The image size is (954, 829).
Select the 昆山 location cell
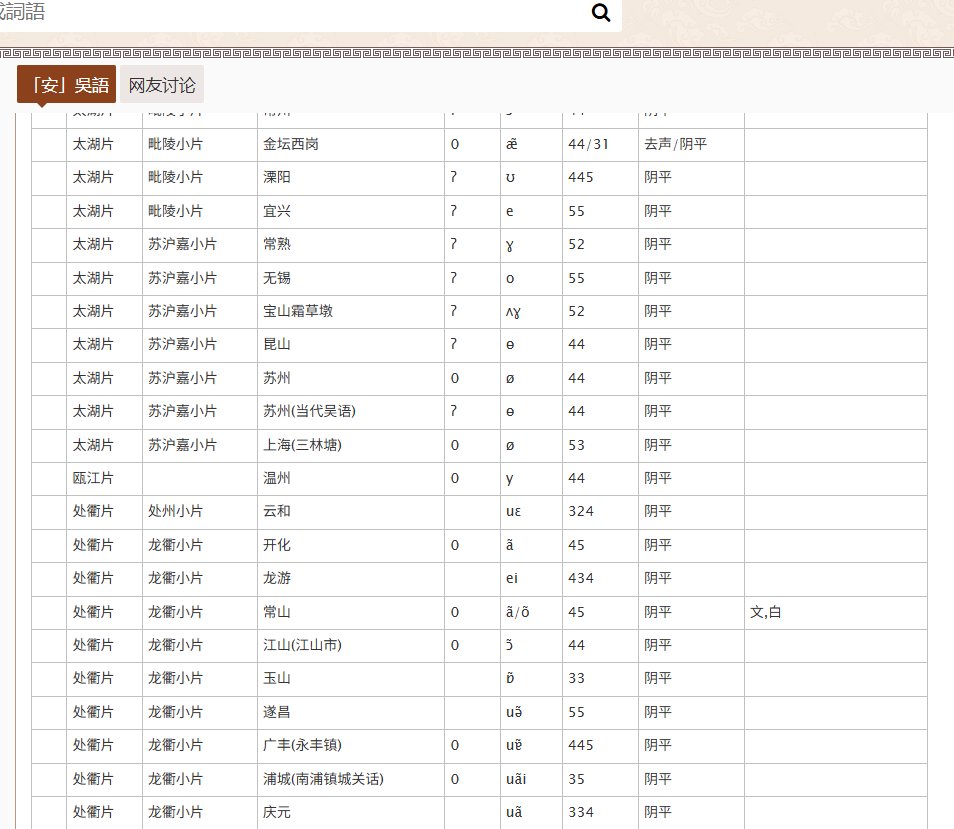(x=350, y=345)
